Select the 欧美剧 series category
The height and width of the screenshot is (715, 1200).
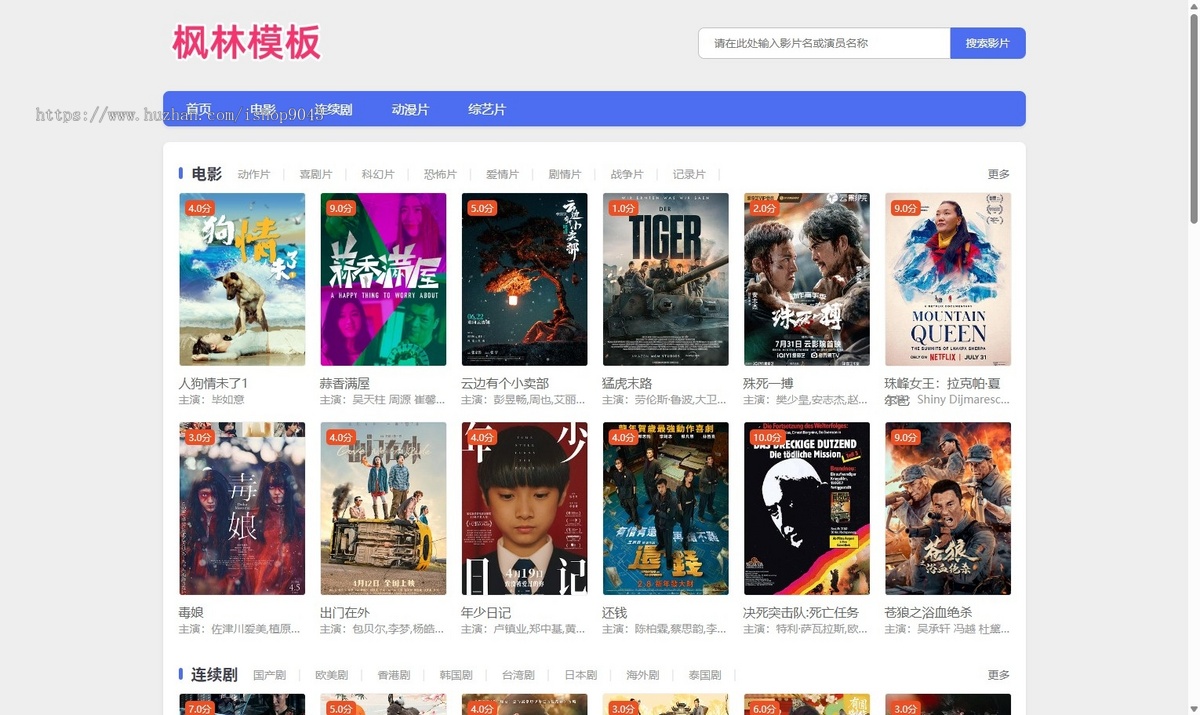[x=332, y=675]
